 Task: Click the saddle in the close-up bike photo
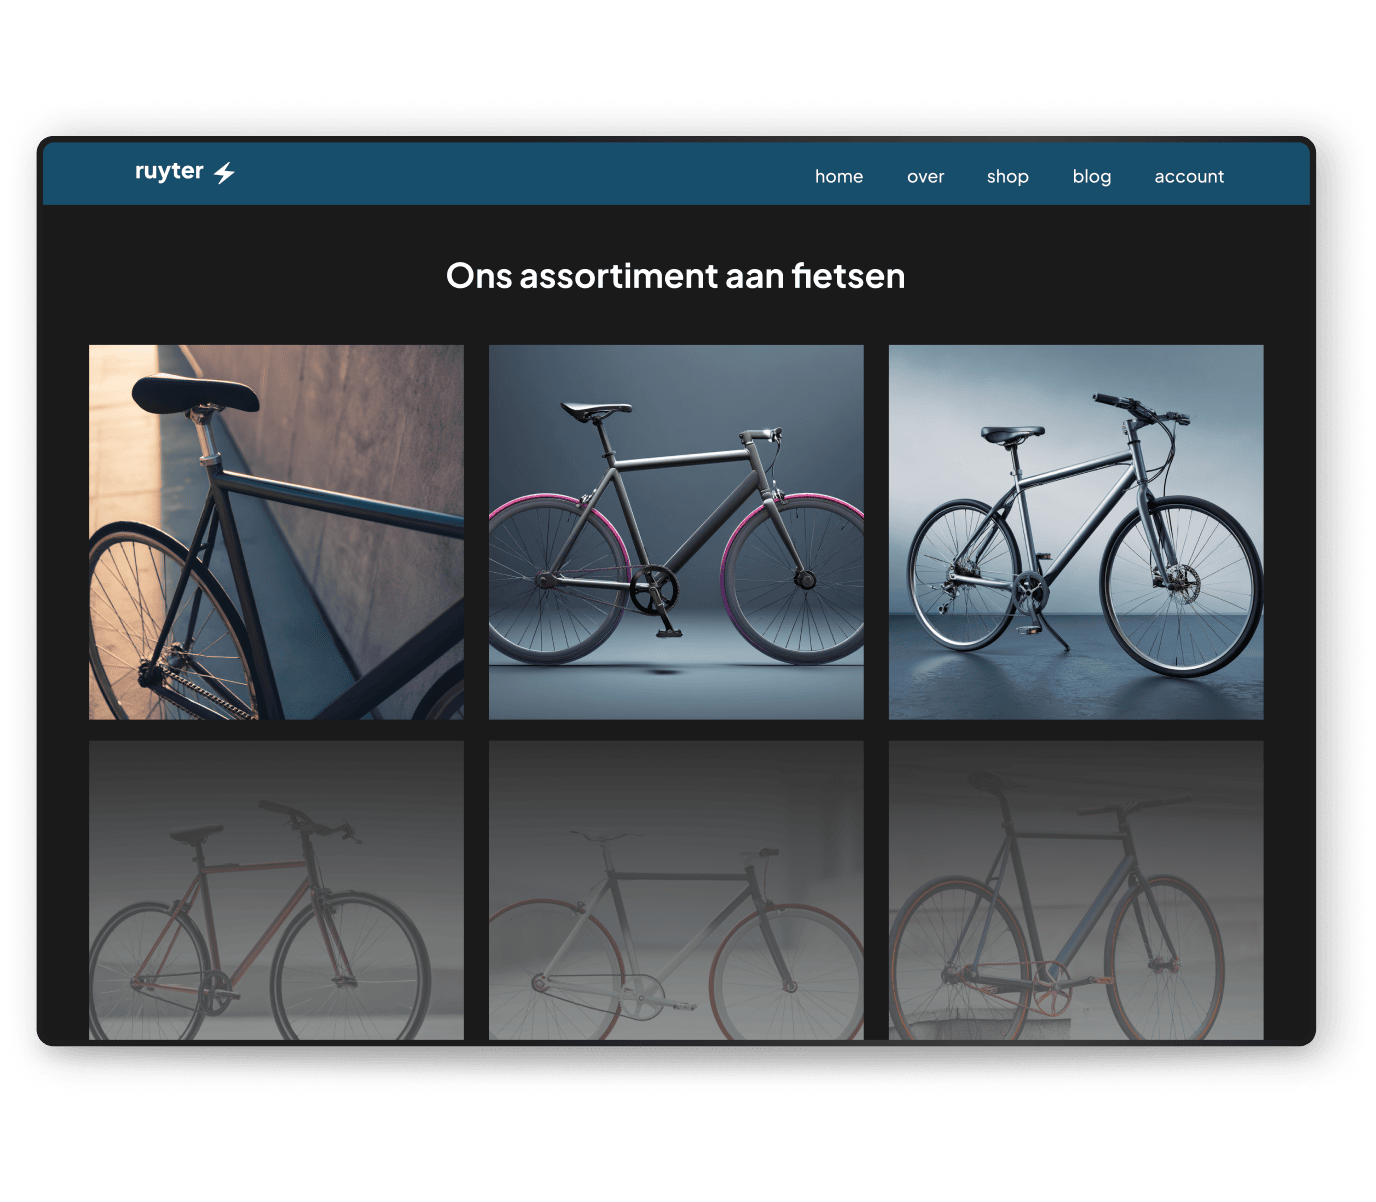195,392
